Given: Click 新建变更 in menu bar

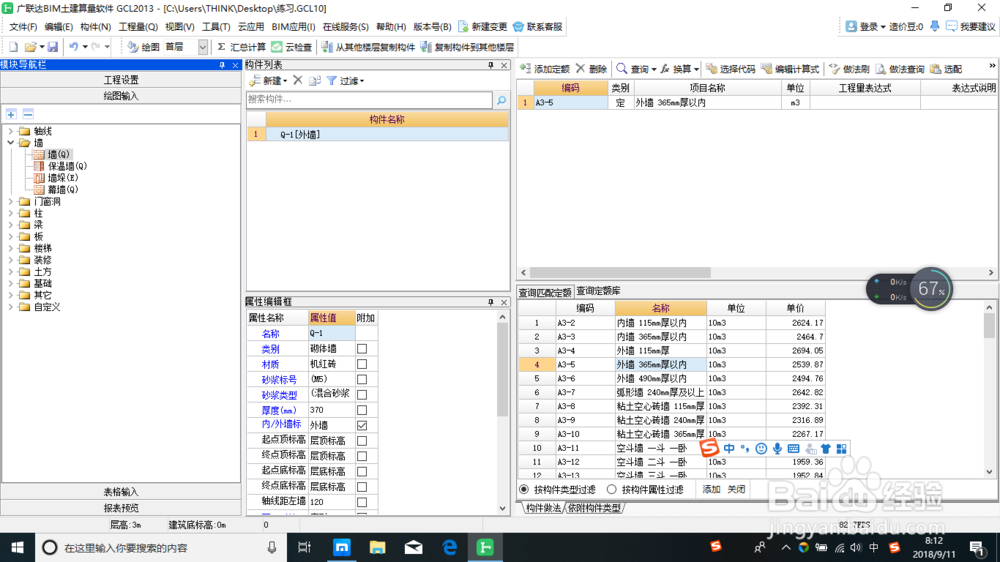Looking at the screenshot, I should 483,27.
